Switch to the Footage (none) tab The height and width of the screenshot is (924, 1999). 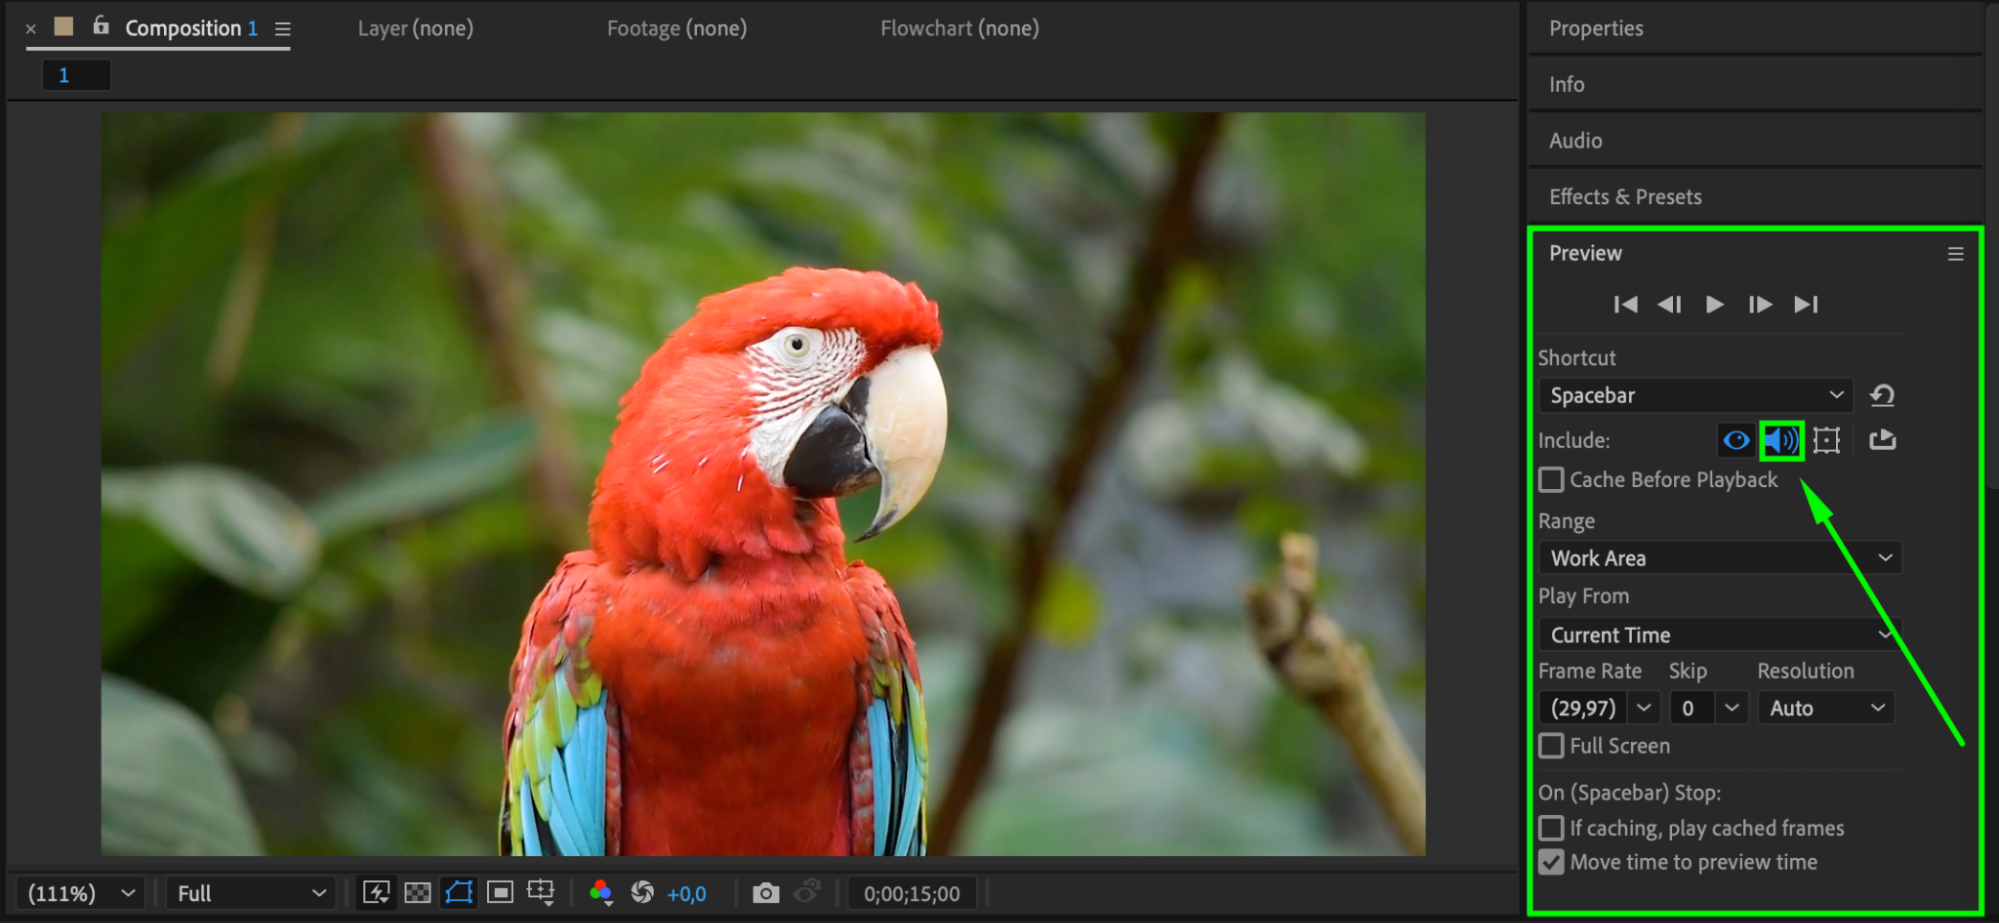676,28
